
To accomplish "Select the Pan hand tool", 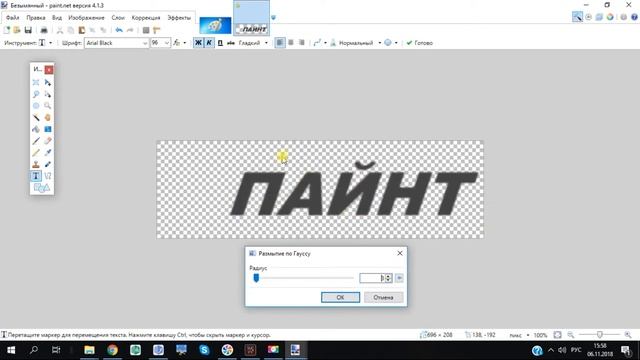I will 48,118.
